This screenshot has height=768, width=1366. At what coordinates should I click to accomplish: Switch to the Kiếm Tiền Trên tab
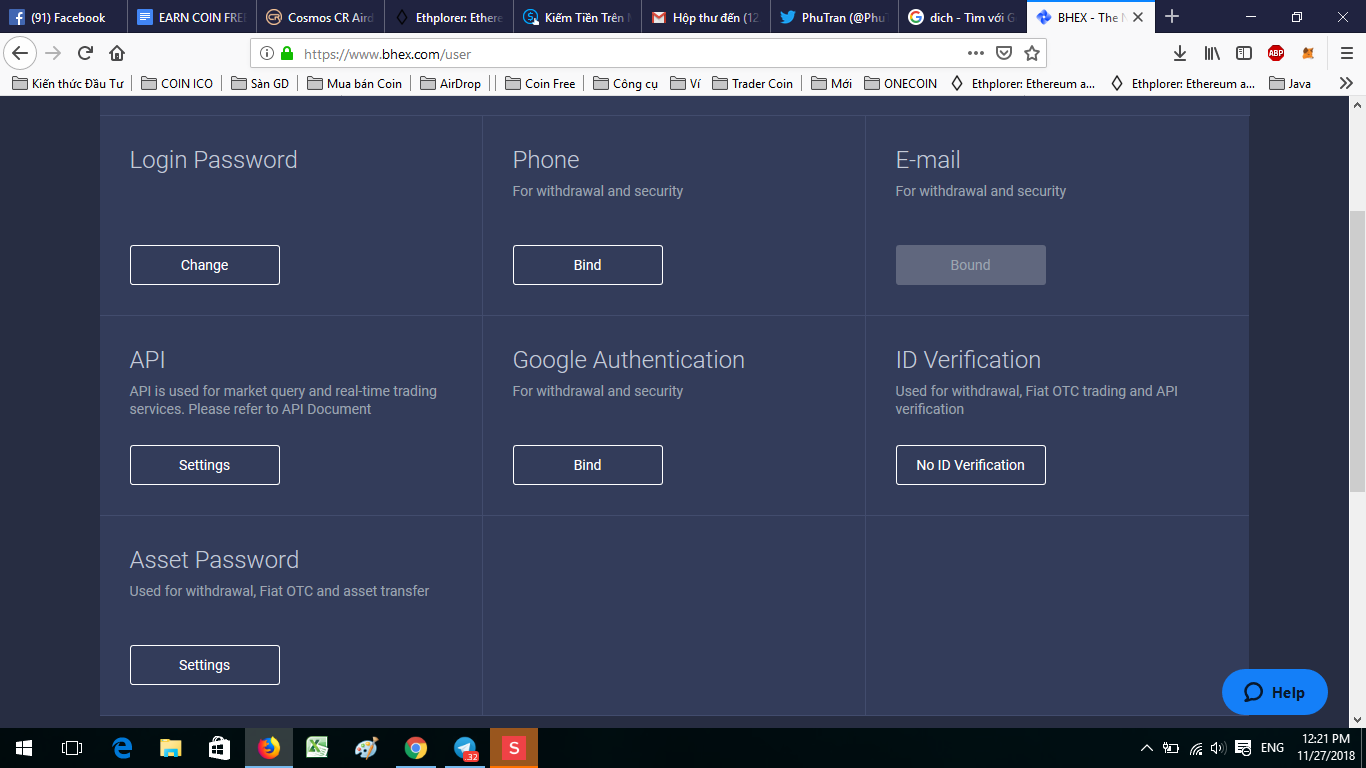(x=576, y=17)
